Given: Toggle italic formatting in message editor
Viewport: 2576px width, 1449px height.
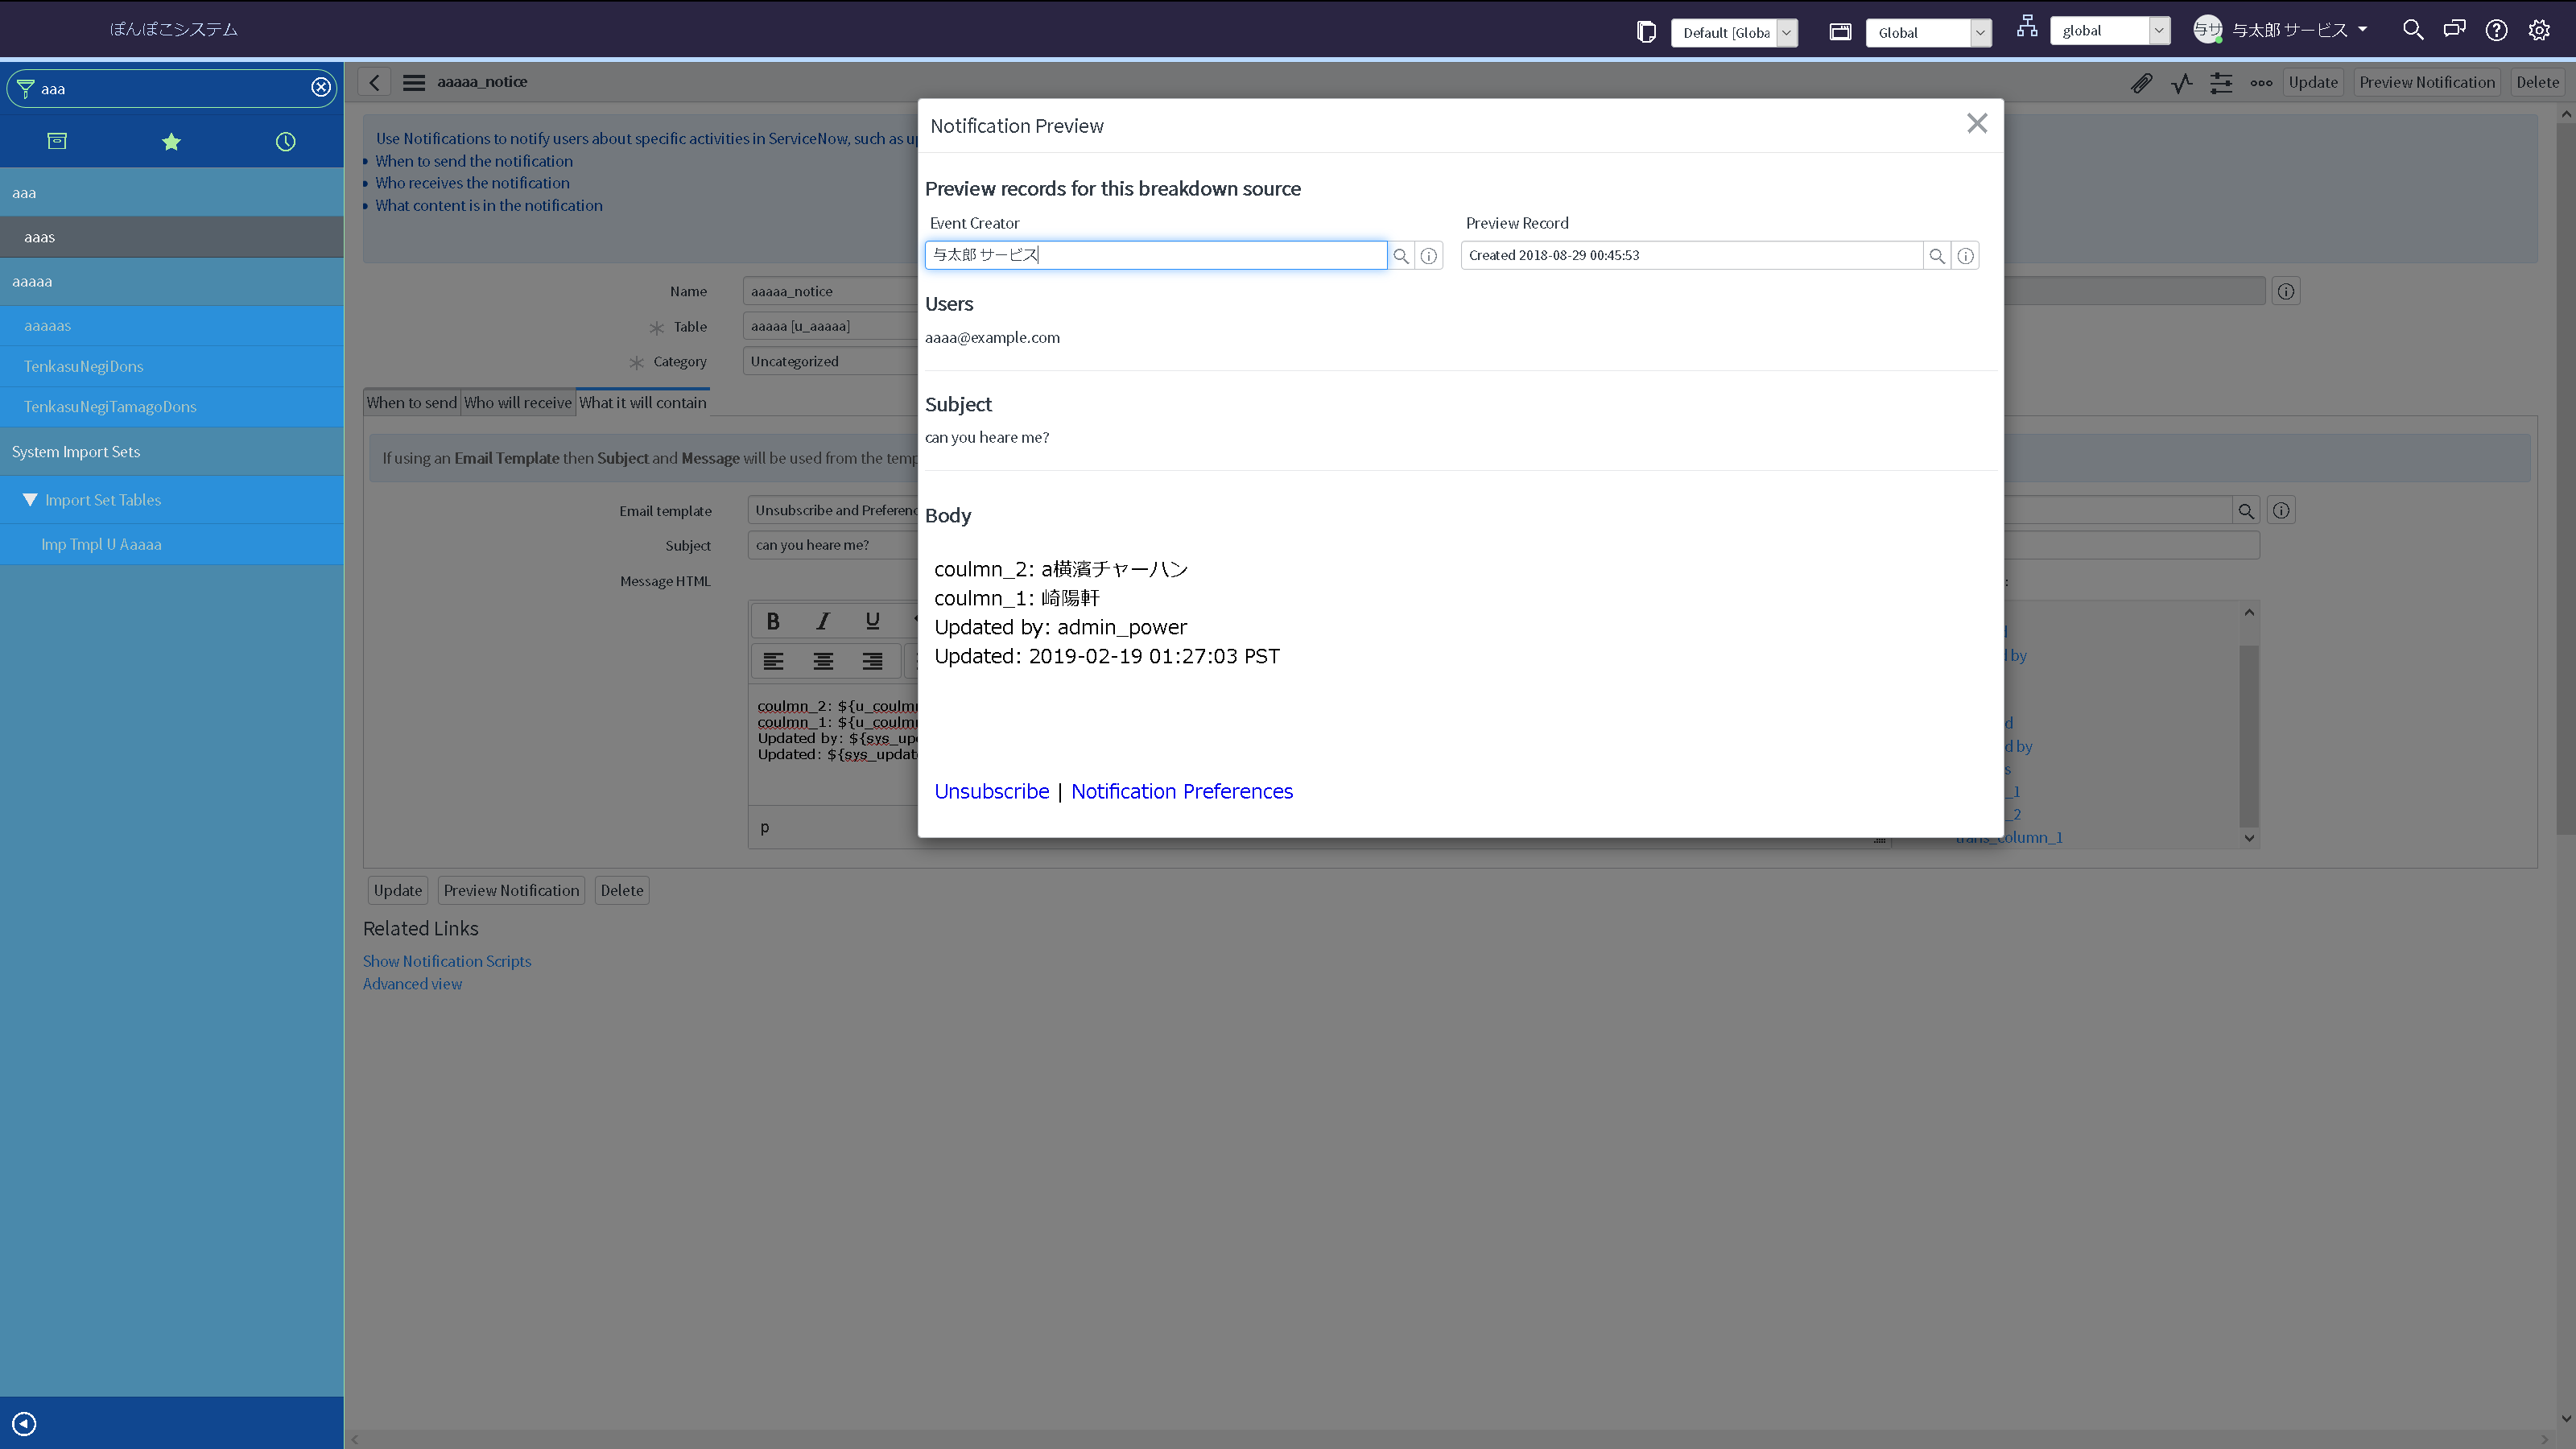Looking at the screenshot, I should click(822, 621).
